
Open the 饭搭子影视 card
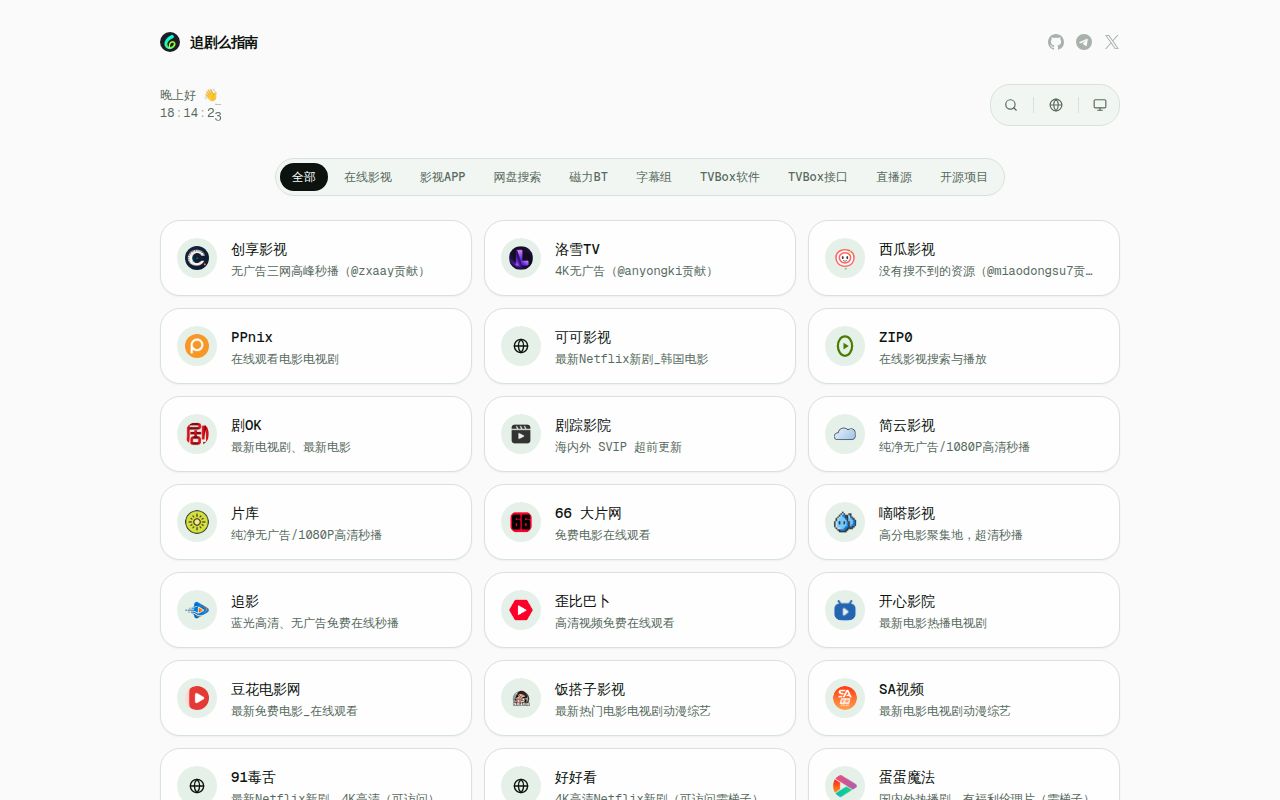[640, 698]
